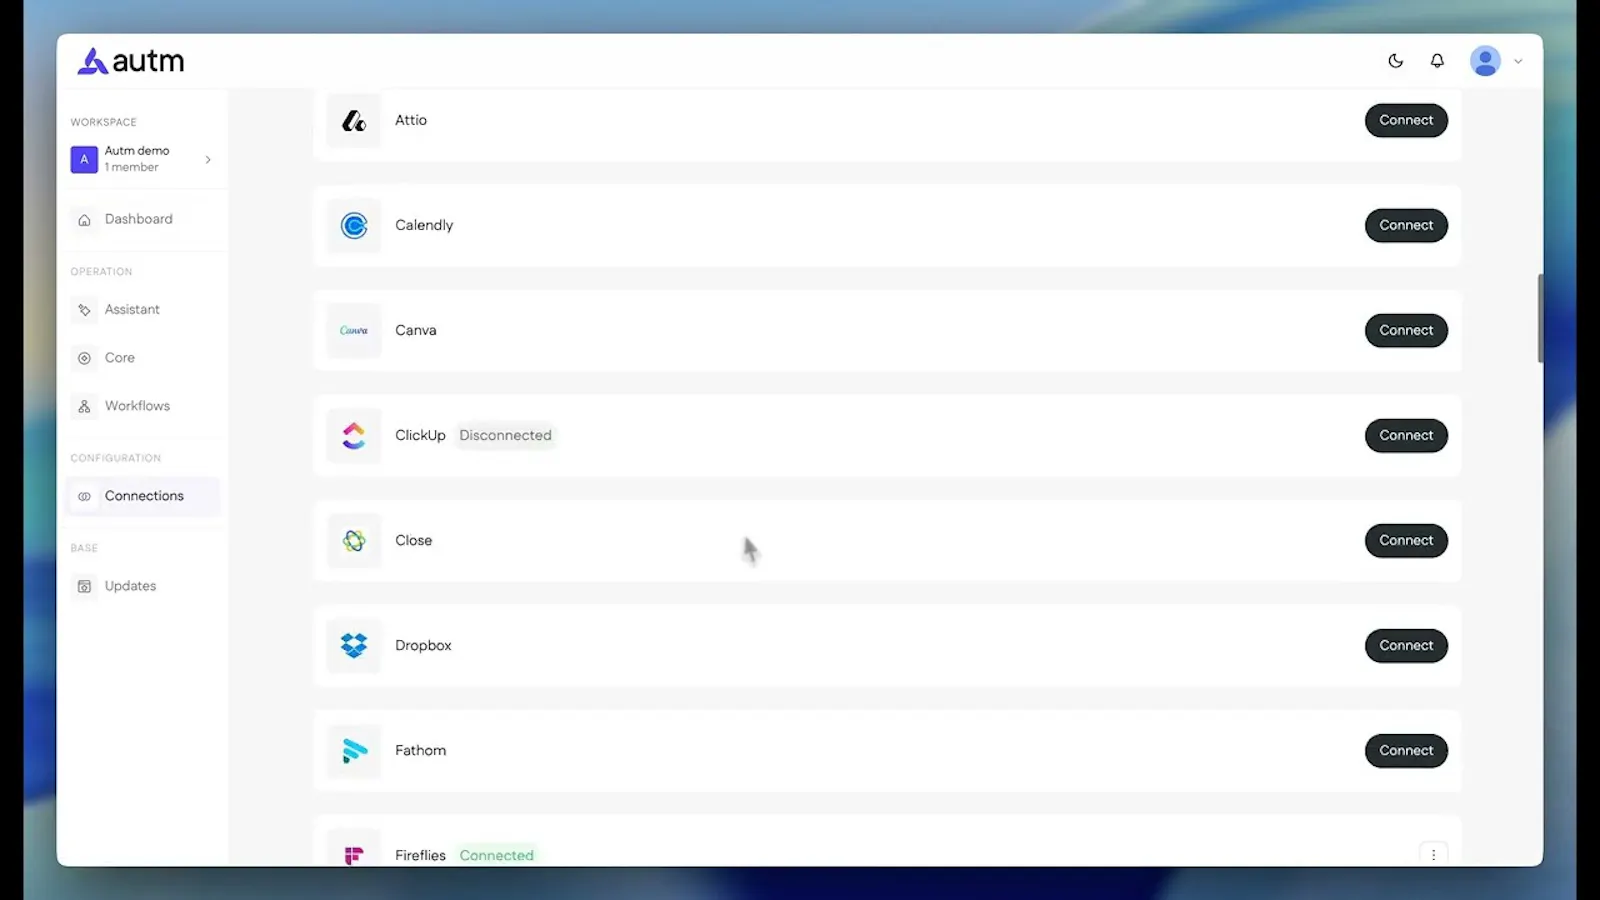This screenshot has height=900, width=1600.
Task: Connect the Calendly integration
Action: 1406,225
